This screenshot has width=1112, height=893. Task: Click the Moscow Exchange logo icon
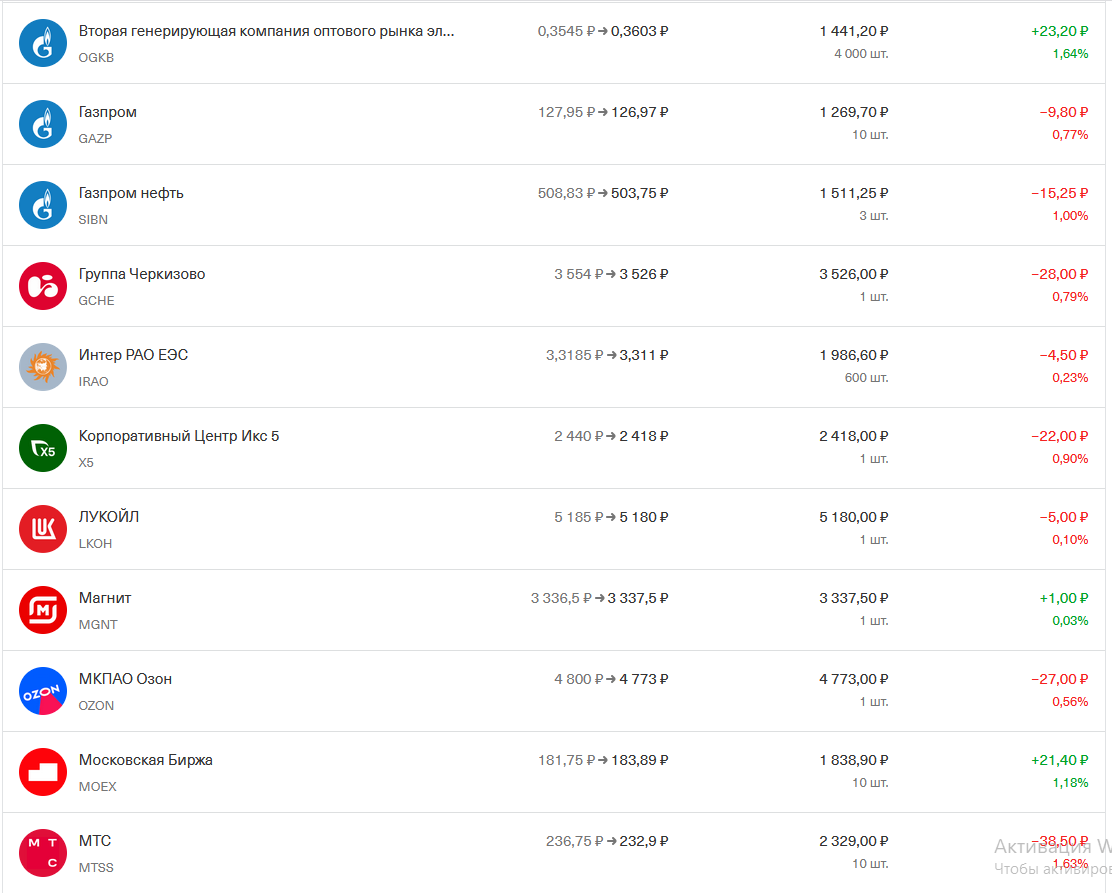[x=43, y=773]
